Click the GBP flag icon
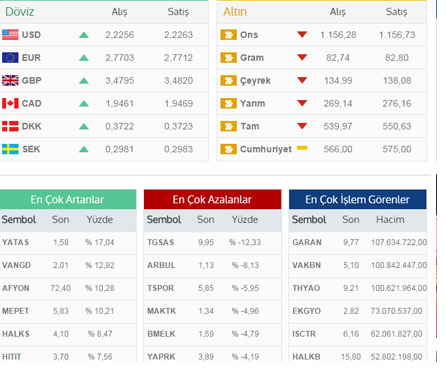 click(x=10, y=80)
